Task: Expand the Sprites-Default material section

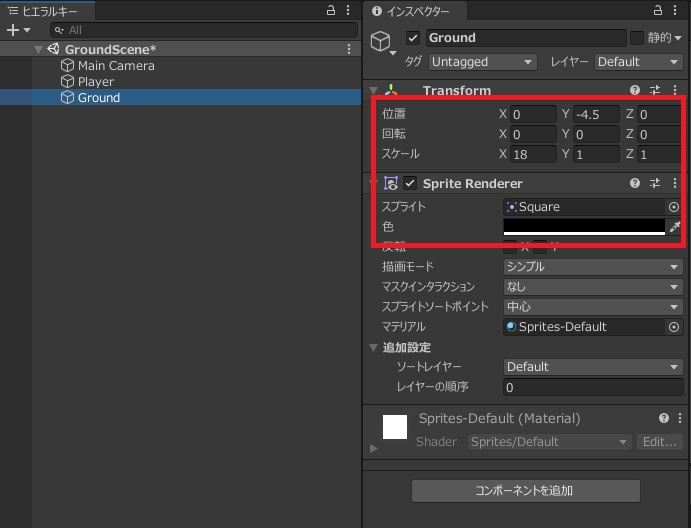Action: [x=374, y=448]
